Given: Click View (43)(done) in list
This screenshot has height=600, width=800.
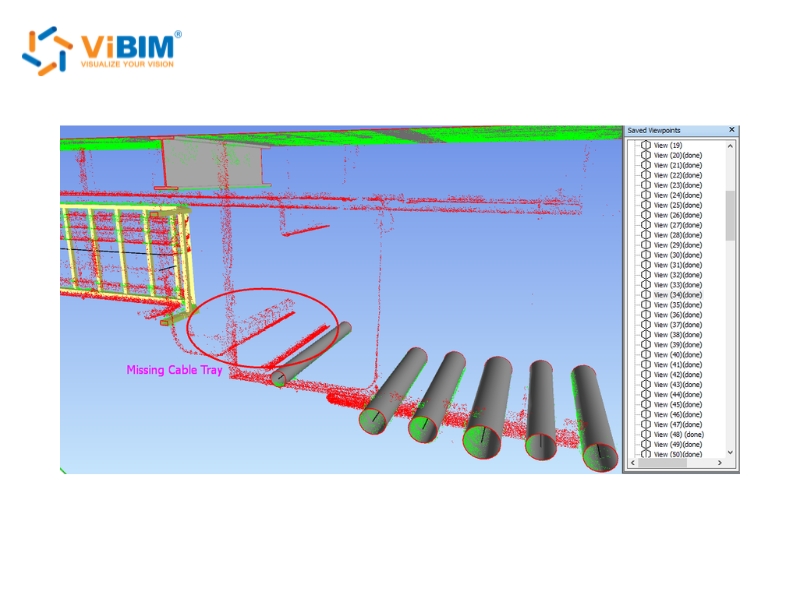Looking at the screenshot, I should point(678,384).
